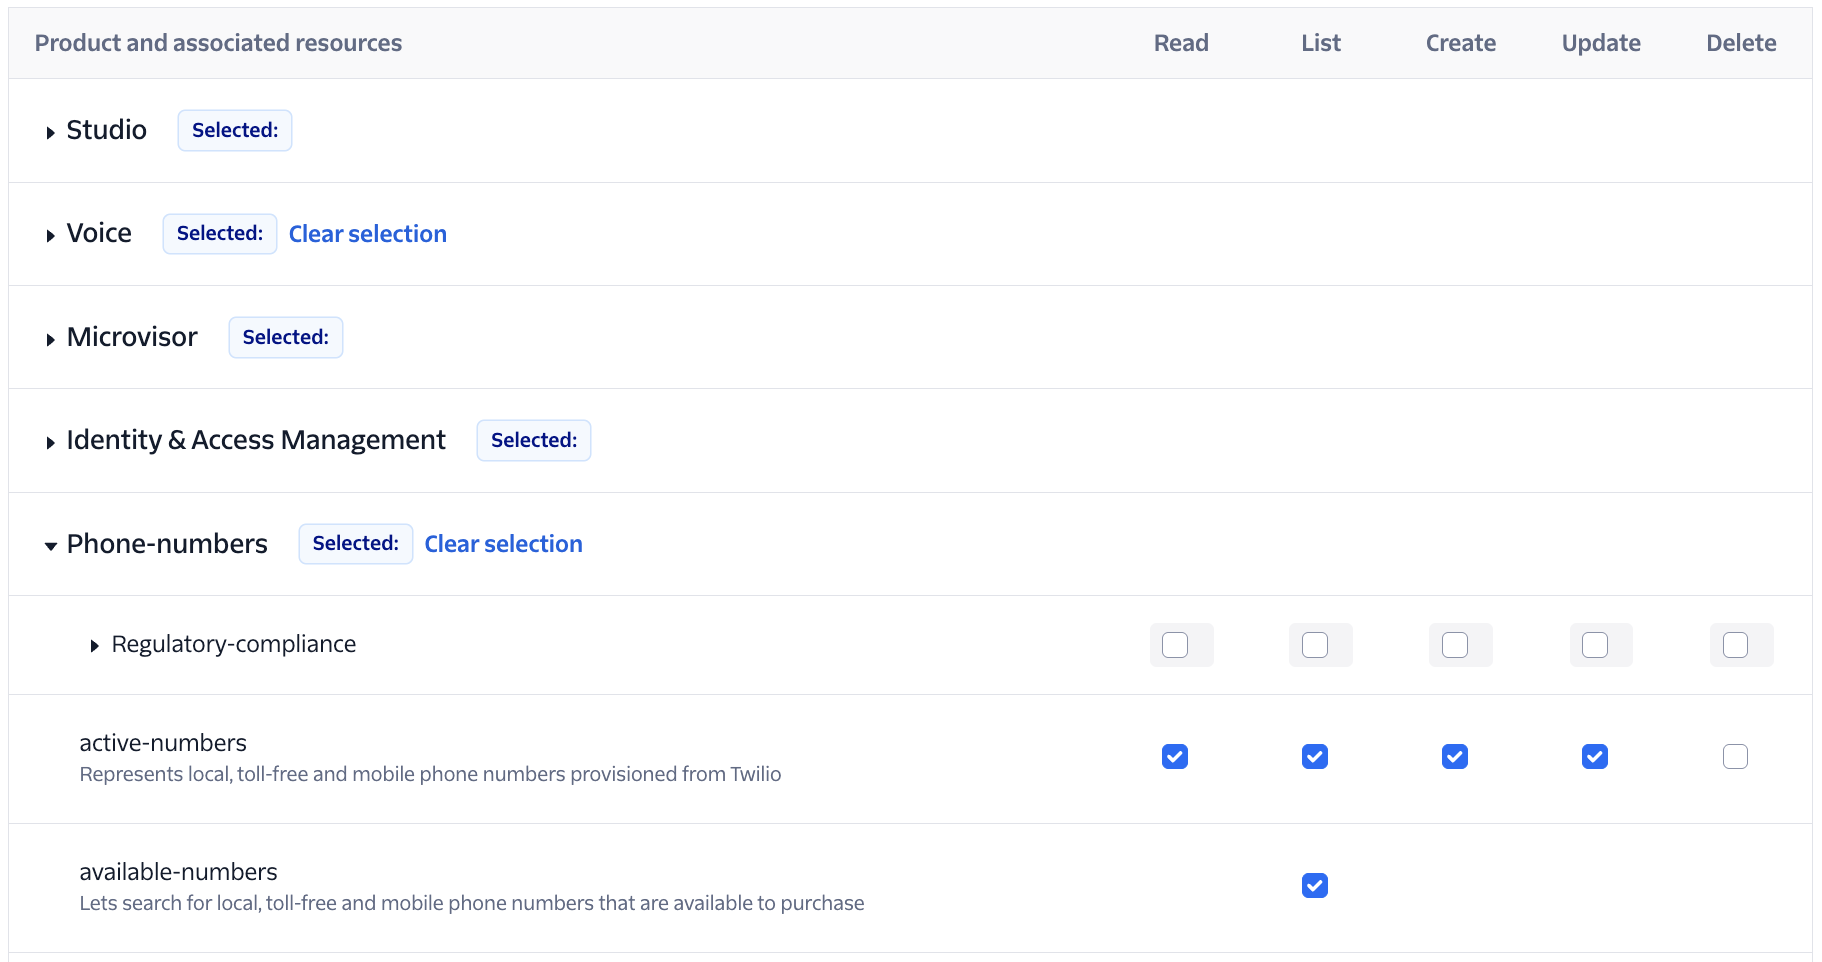The height and width of the screenshot is (962, 1822).
Task: Disable List permission for available-numbers
Action: pos(1315,885)
